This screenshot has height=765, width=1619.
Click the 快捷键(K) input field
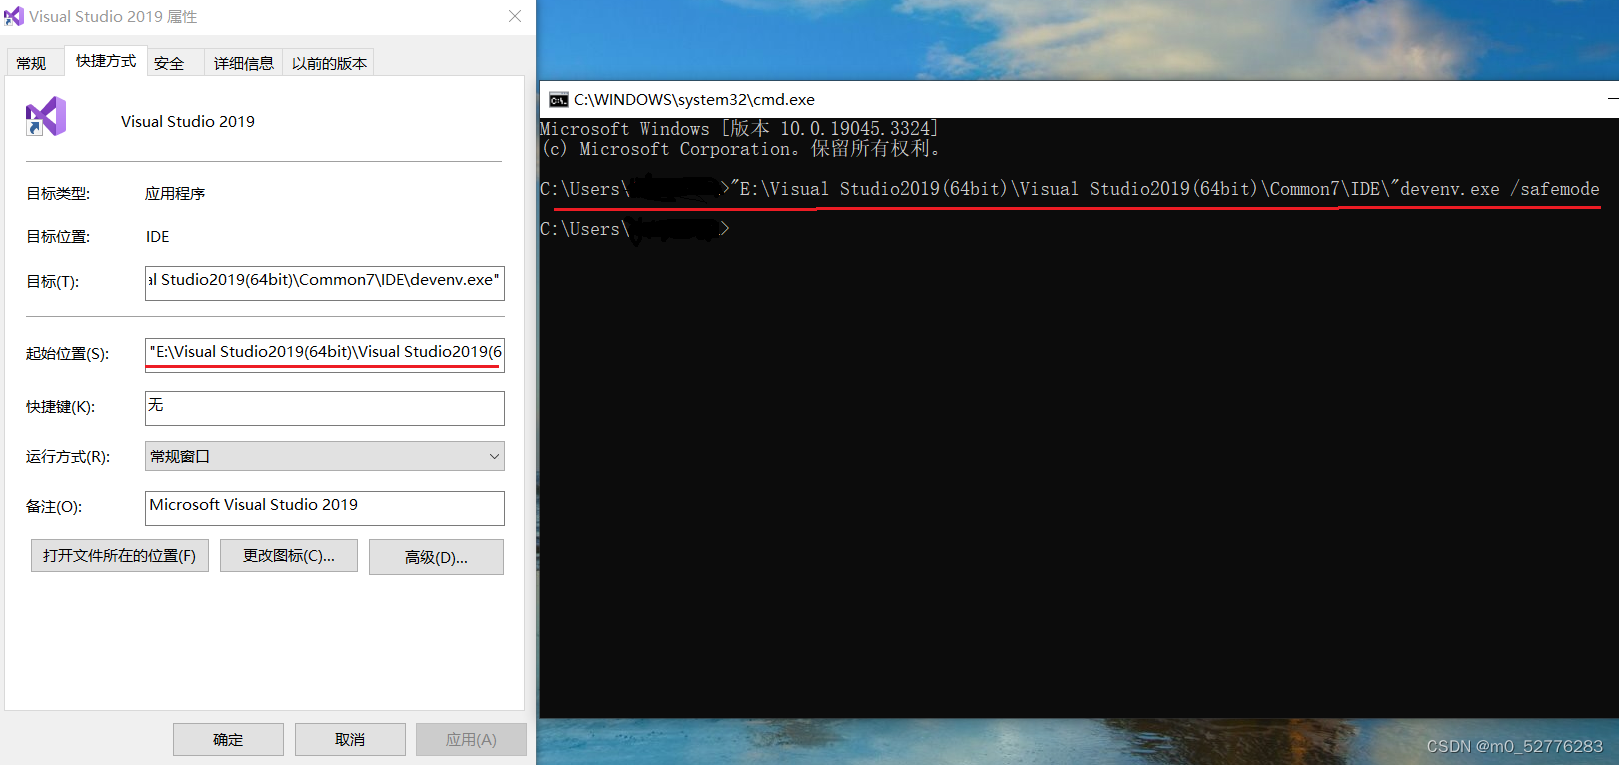pos(325,407)
